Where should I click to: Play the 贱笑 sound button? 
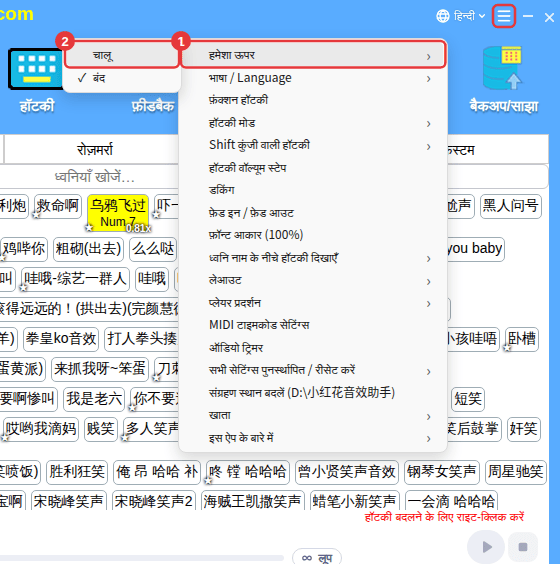click(x=100, y=429)
